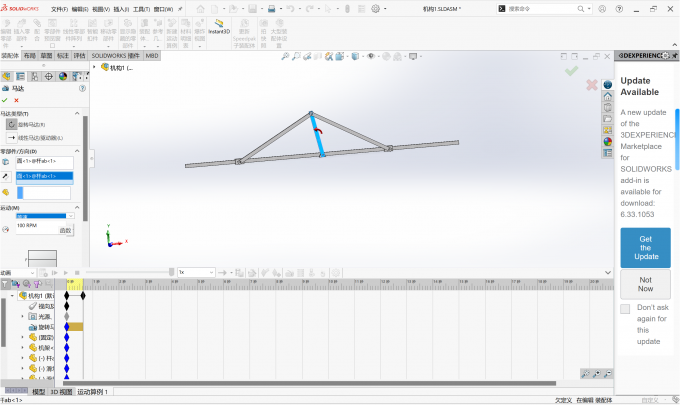
Task: Check Don't ask again for this update
Action: (x=625, y=309)
